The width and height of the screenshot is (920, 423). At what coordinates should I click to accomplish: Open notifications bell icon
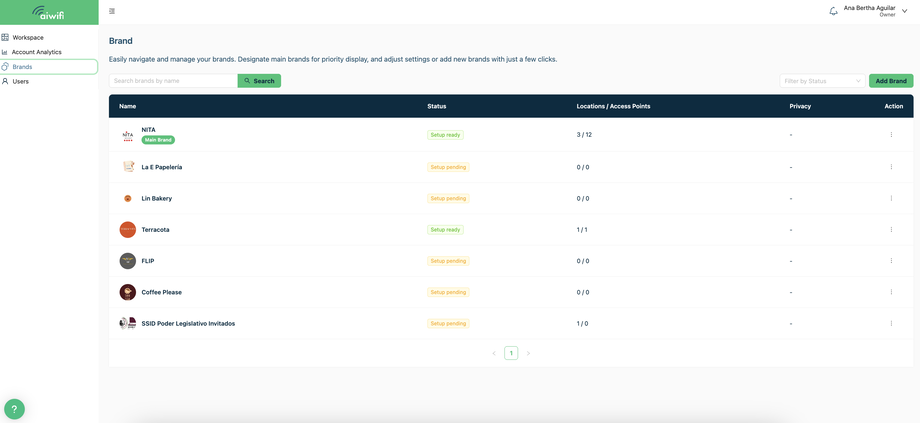pyautogui.click(x=833, y=11)
